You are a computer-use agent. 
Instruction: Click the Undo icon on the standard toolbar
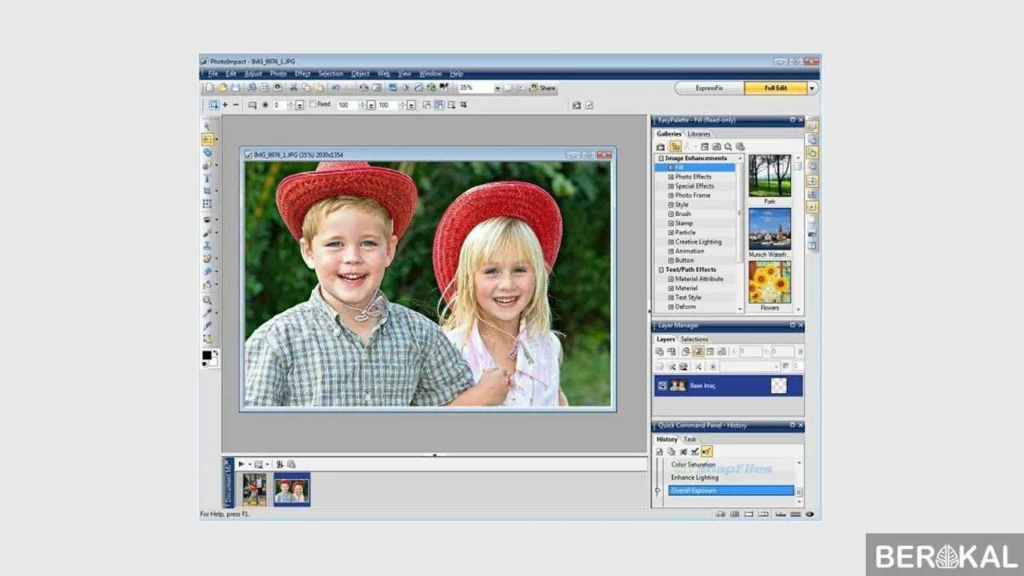[x=334, y=87]
